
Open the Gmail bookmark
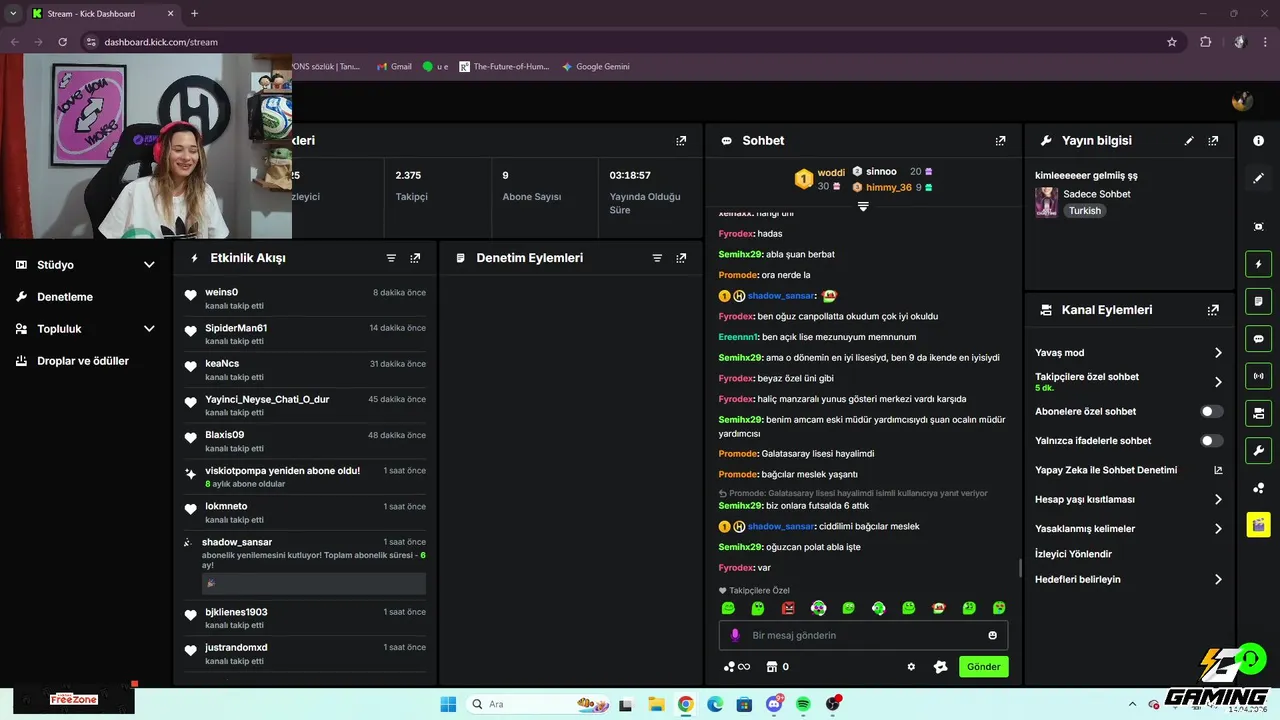click(x=394, y=67)
